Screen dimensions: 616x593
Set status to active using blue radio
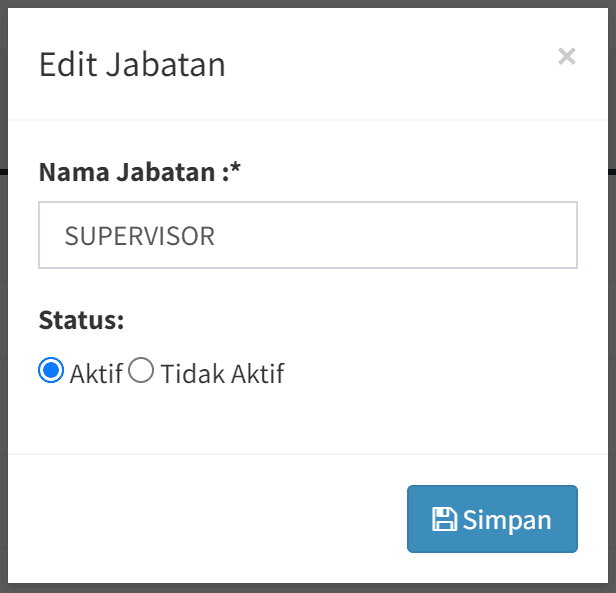51,371
